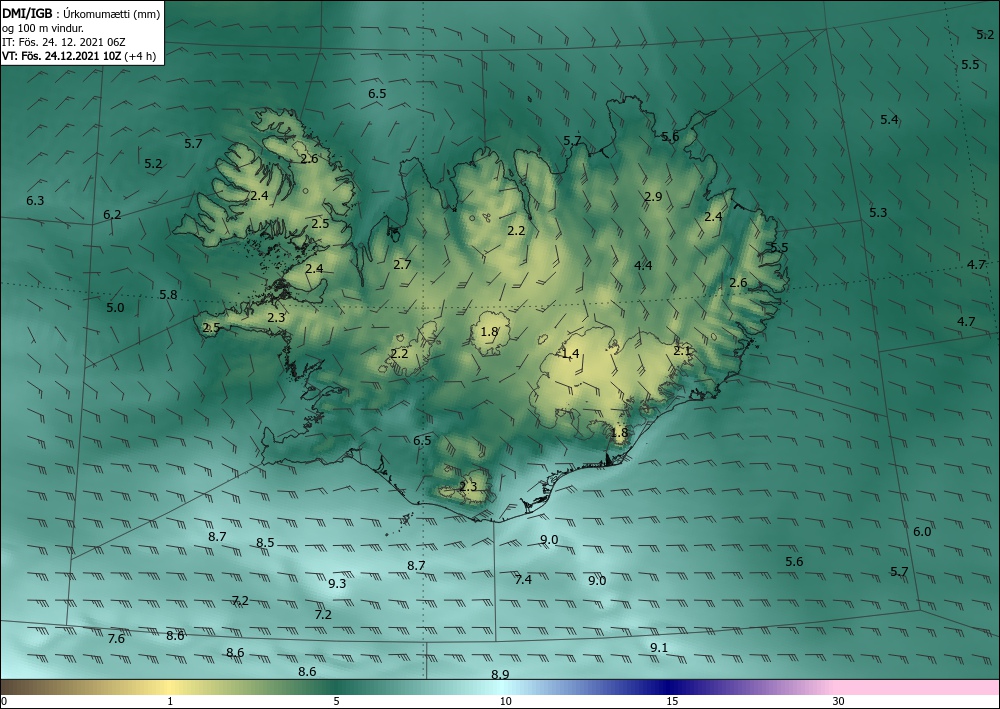Click the 1 label on the colorbar

[x=170, y=701]
